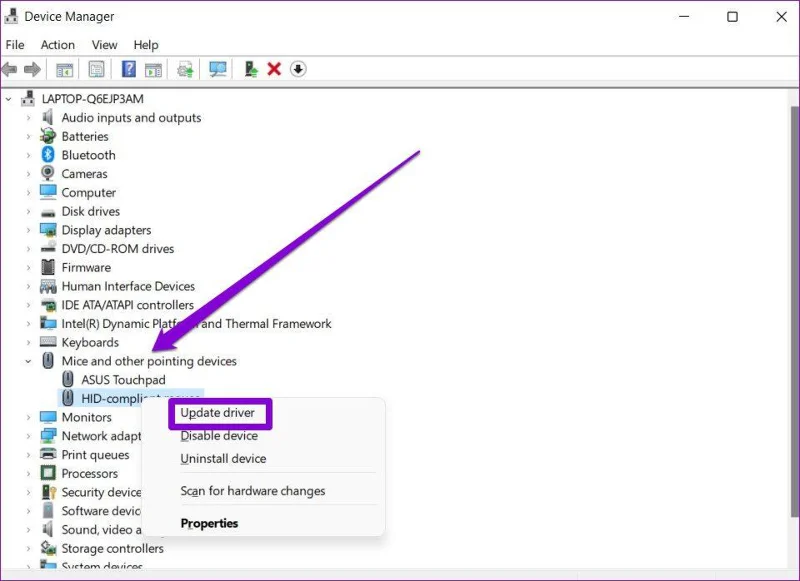This screenshot has width=800, height=581.
Task: Select the Print queues label
Action: [95, 454]
